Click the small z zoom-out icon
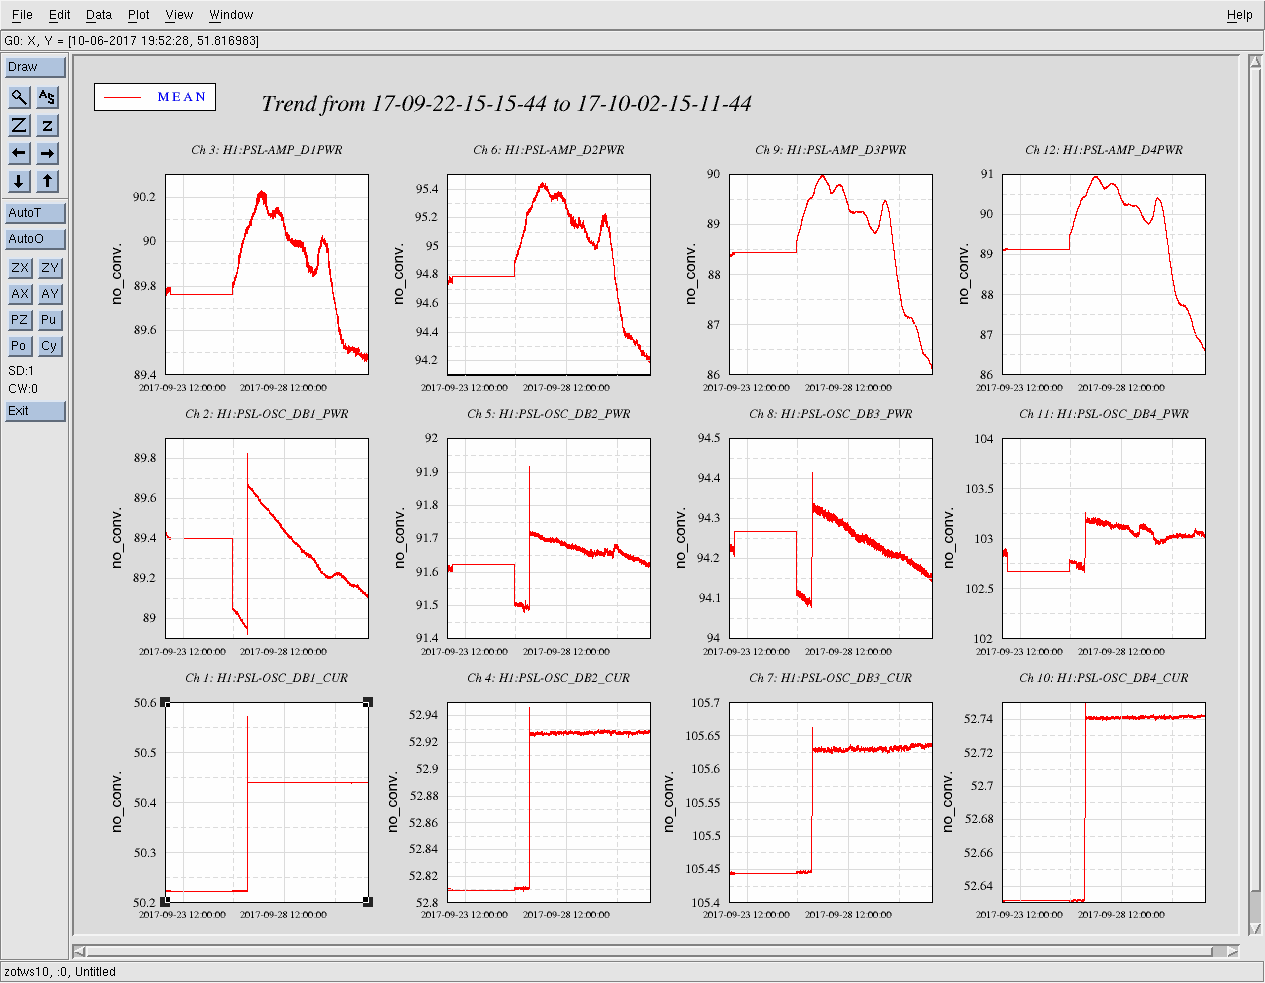Viewport: 1265px width, 983px height. coord(47,125)
